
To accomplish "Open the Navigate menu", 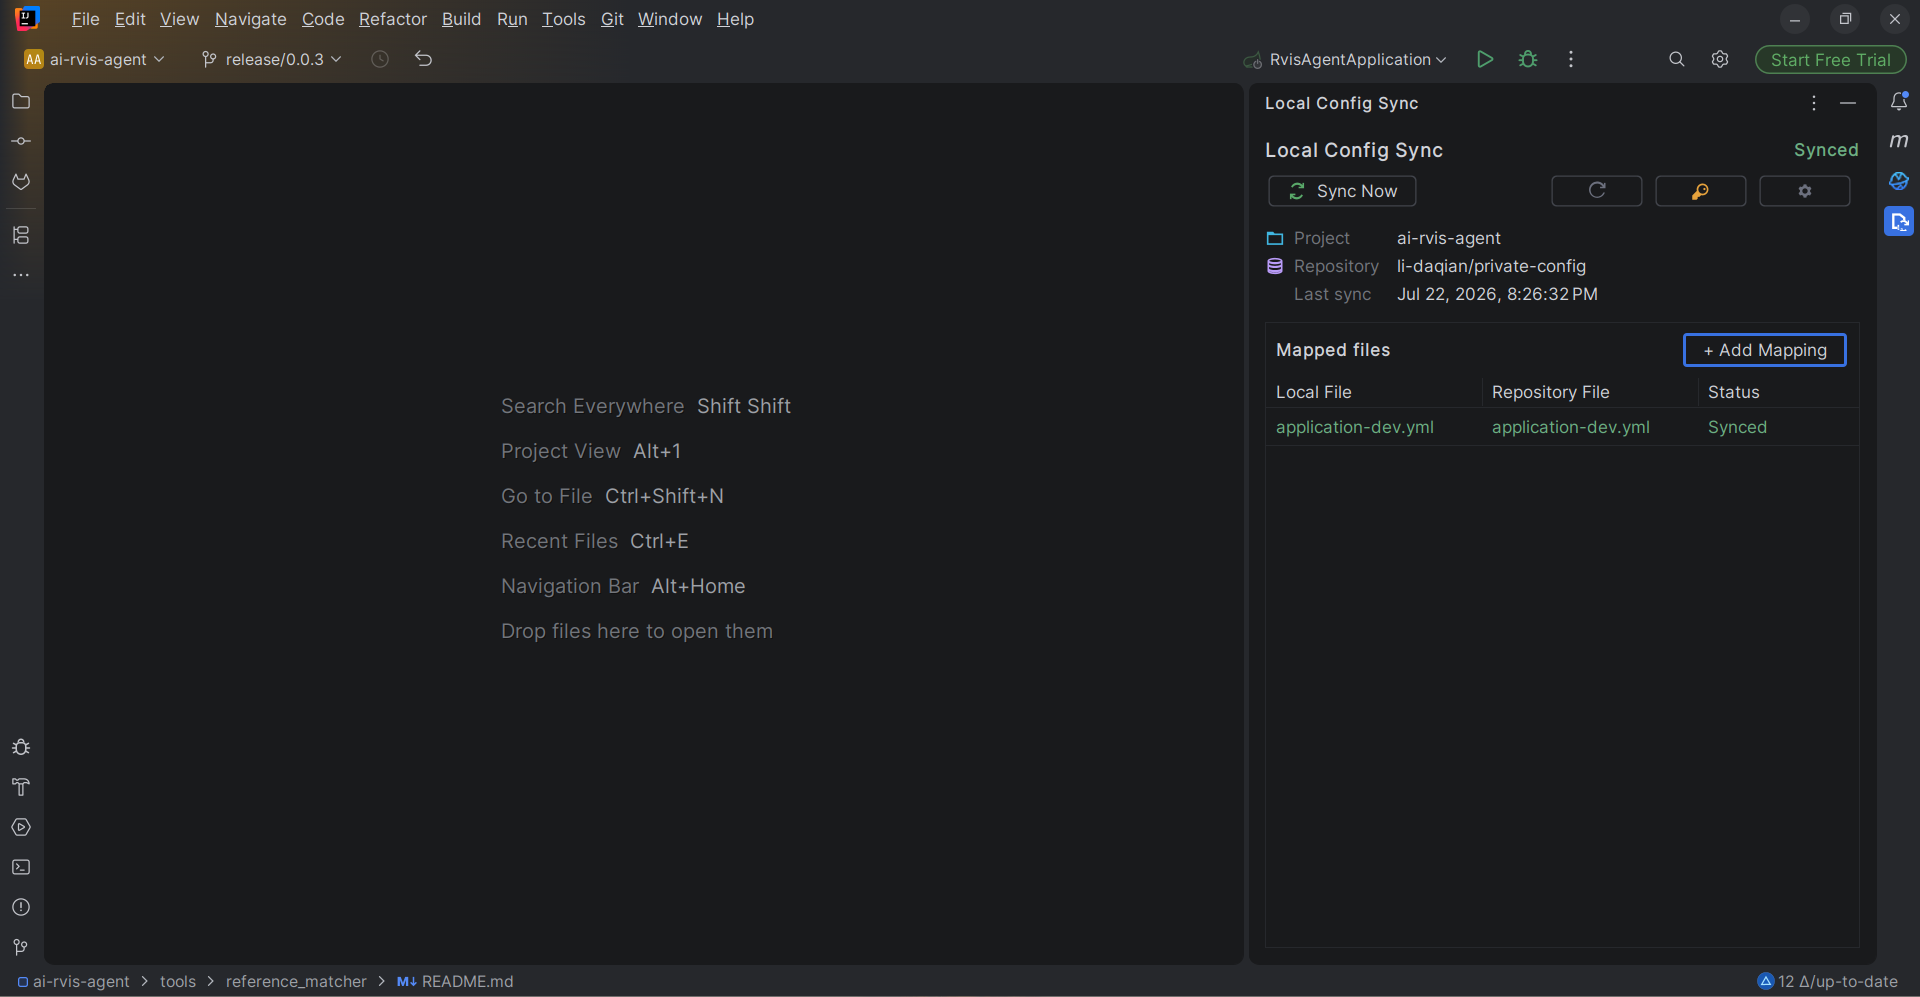I will (x=251, y=19).
